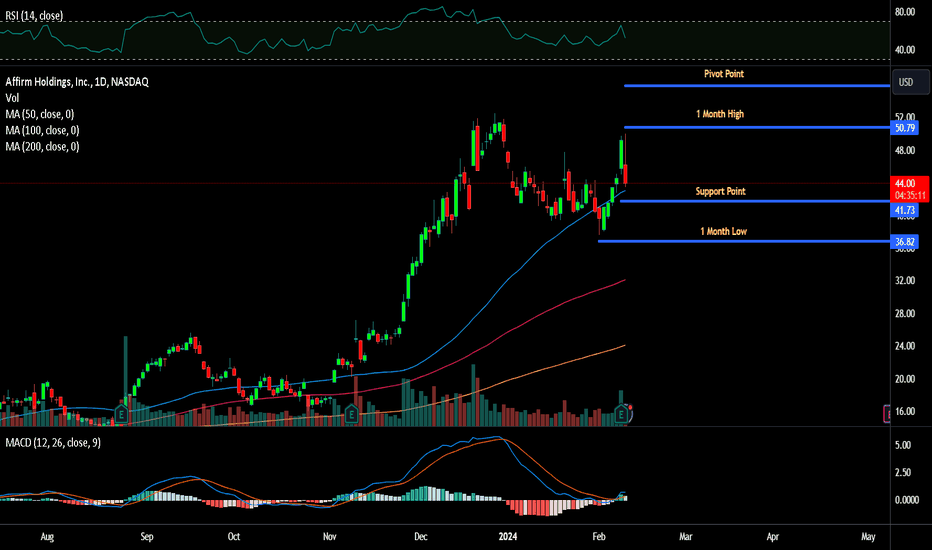Viewport: 932px width, 550px height.
Task: Click the 28.00 price scale value
Action: [x=905, y=313]
